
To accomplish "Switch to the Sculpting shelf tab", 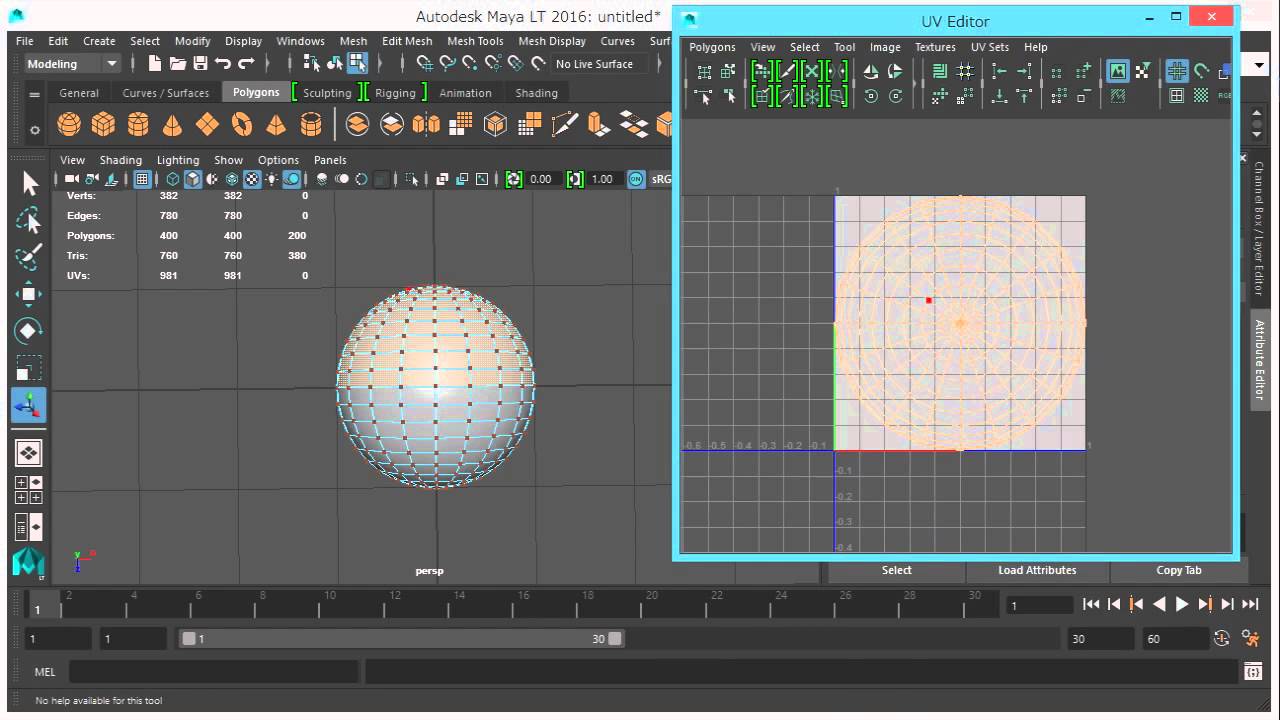I will (x=327, y=93).
